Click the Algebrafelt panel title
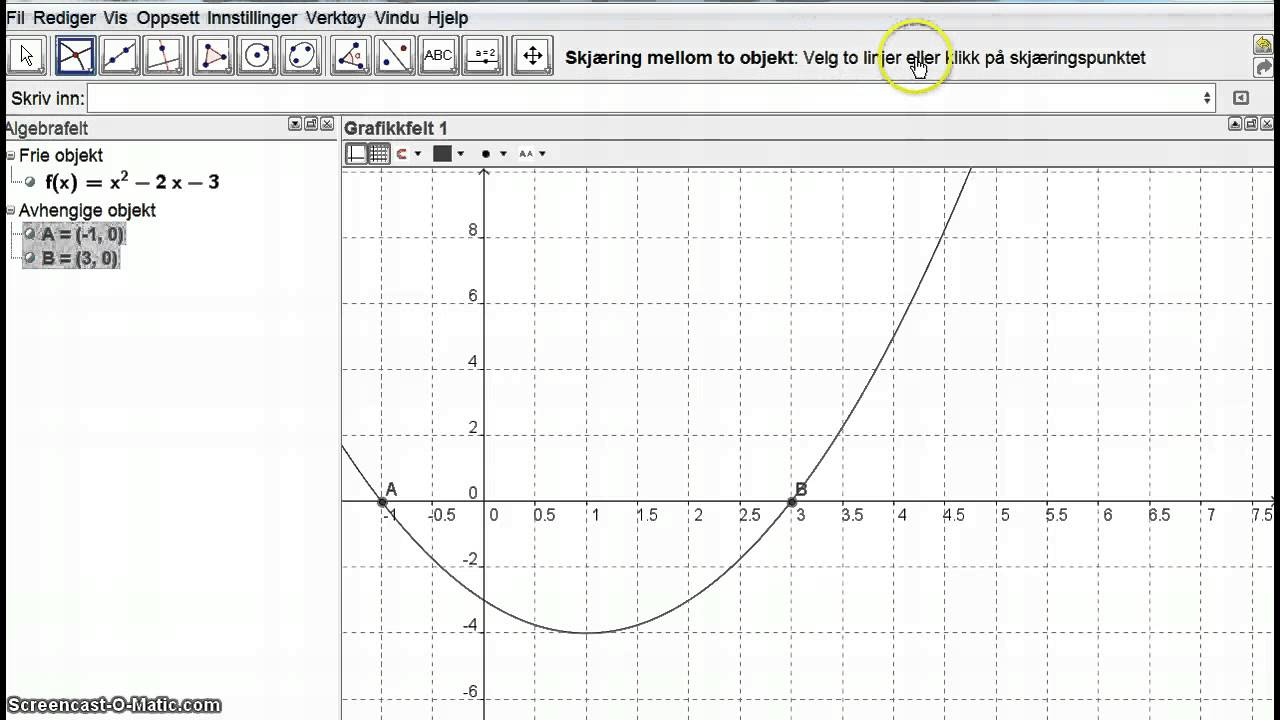 point(46,128)
